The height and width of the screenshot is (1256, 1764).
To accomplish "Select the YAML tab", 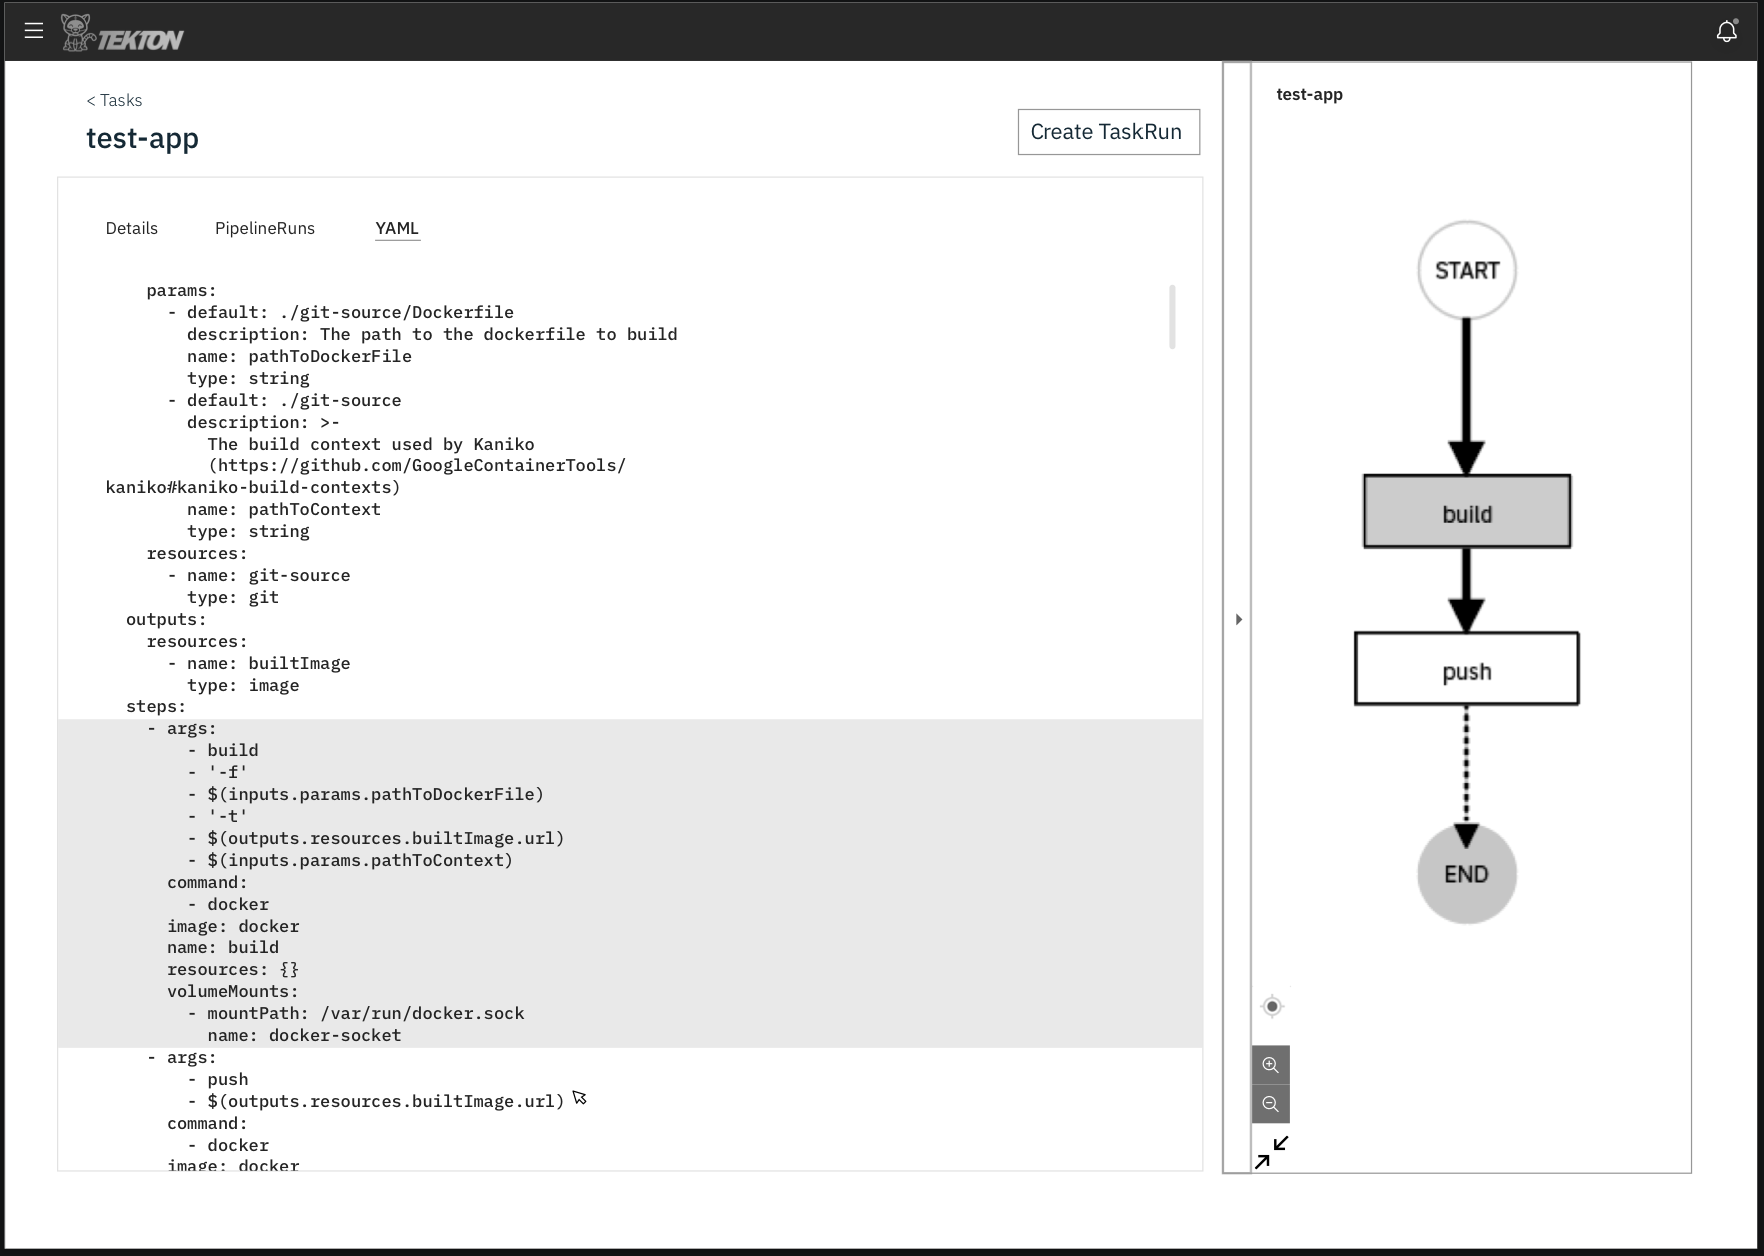I will (396, 228).
